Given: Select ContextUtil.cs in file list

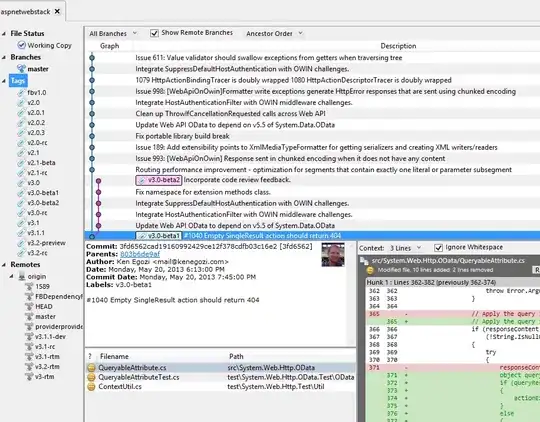Looking at the screenshot, I should [220, 387].
